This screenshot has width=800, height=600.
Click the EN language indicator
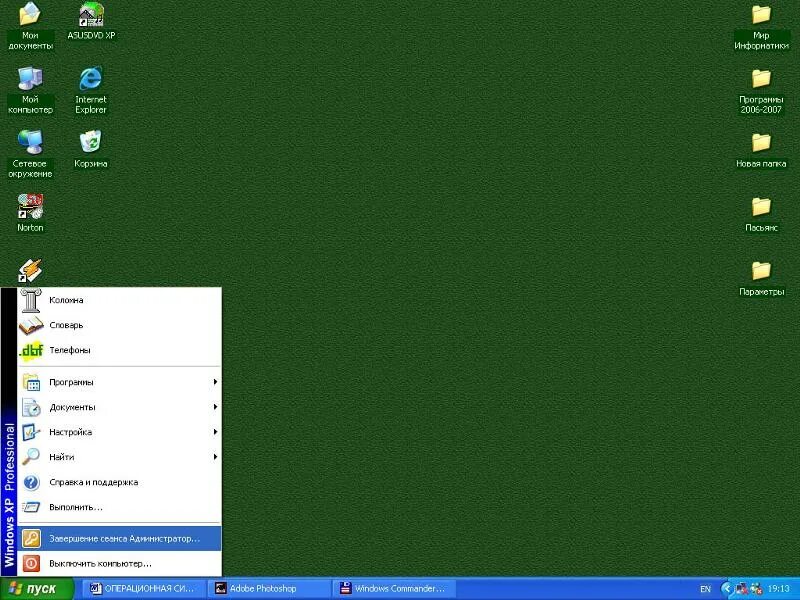[705, 589]
